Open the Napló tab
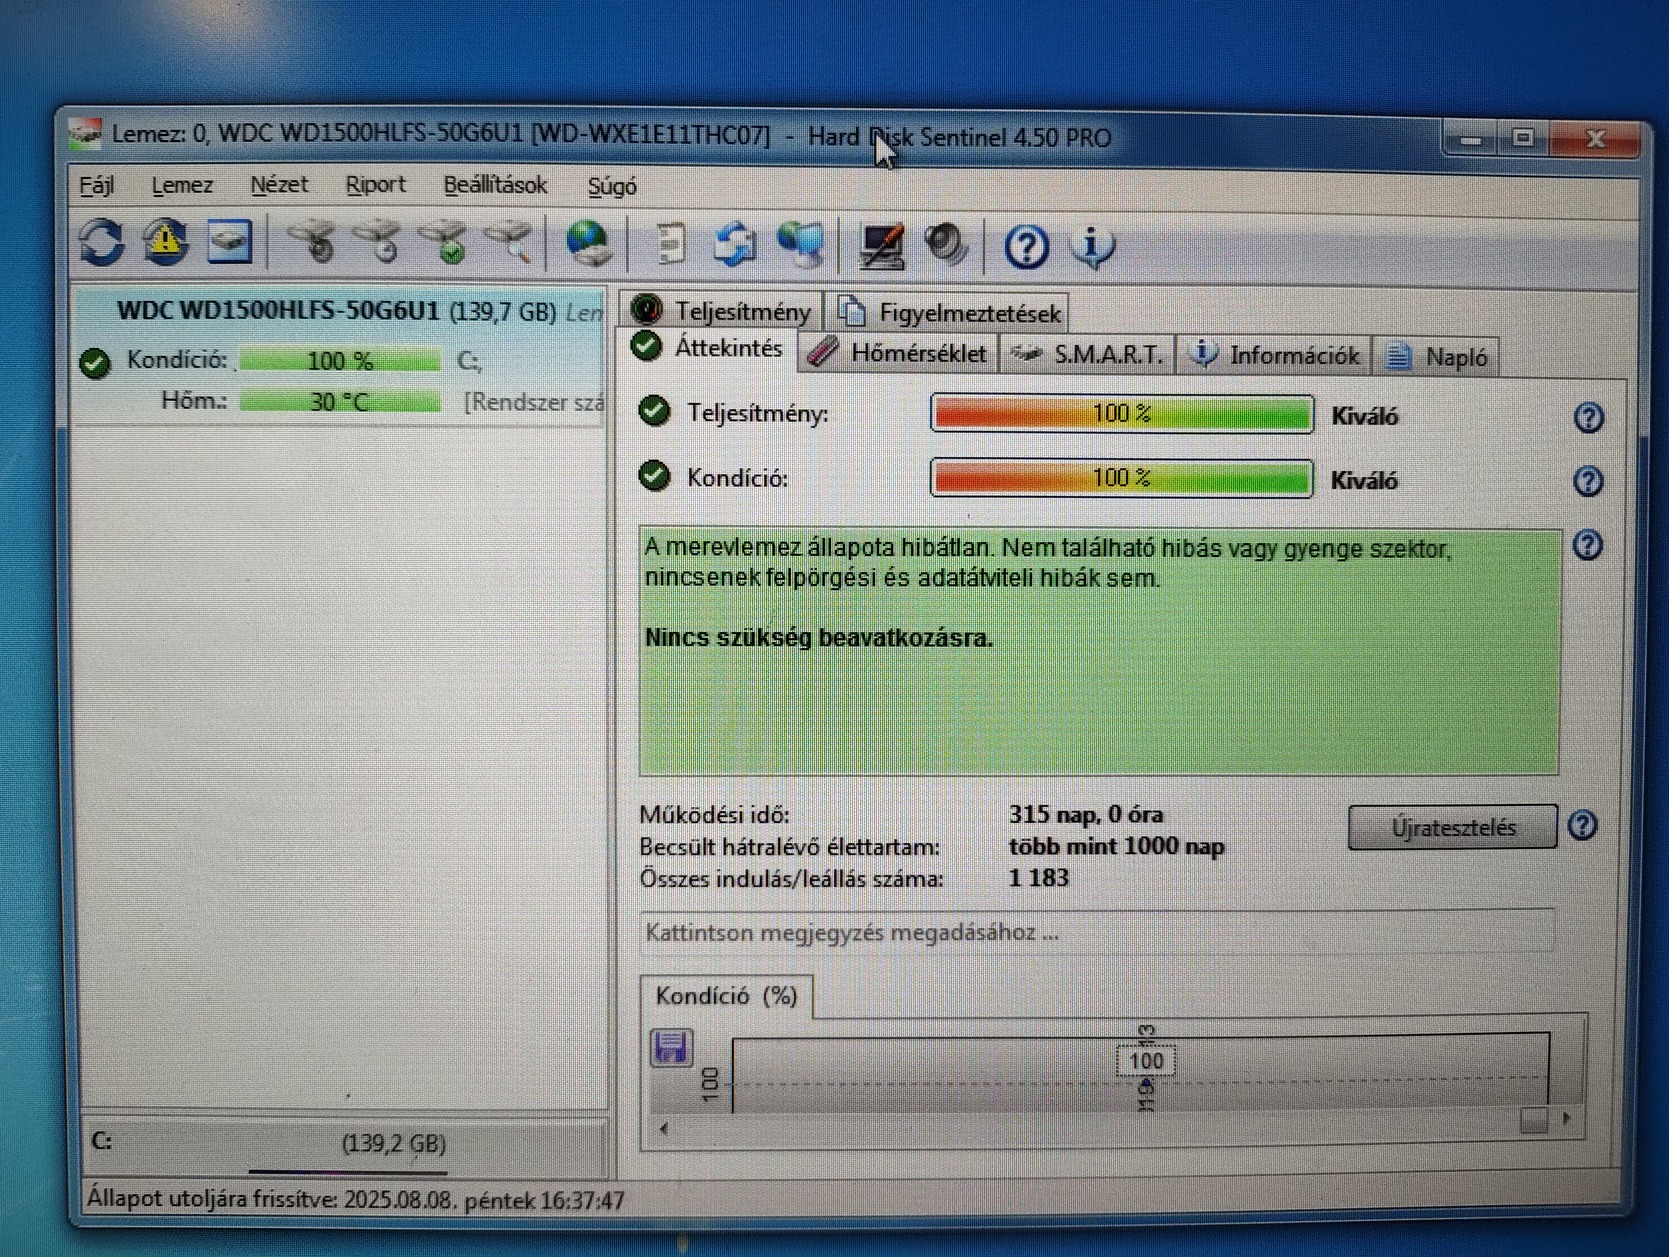The width and height of the screenshot is (1669, 1257). click(x=1436, y=357)
